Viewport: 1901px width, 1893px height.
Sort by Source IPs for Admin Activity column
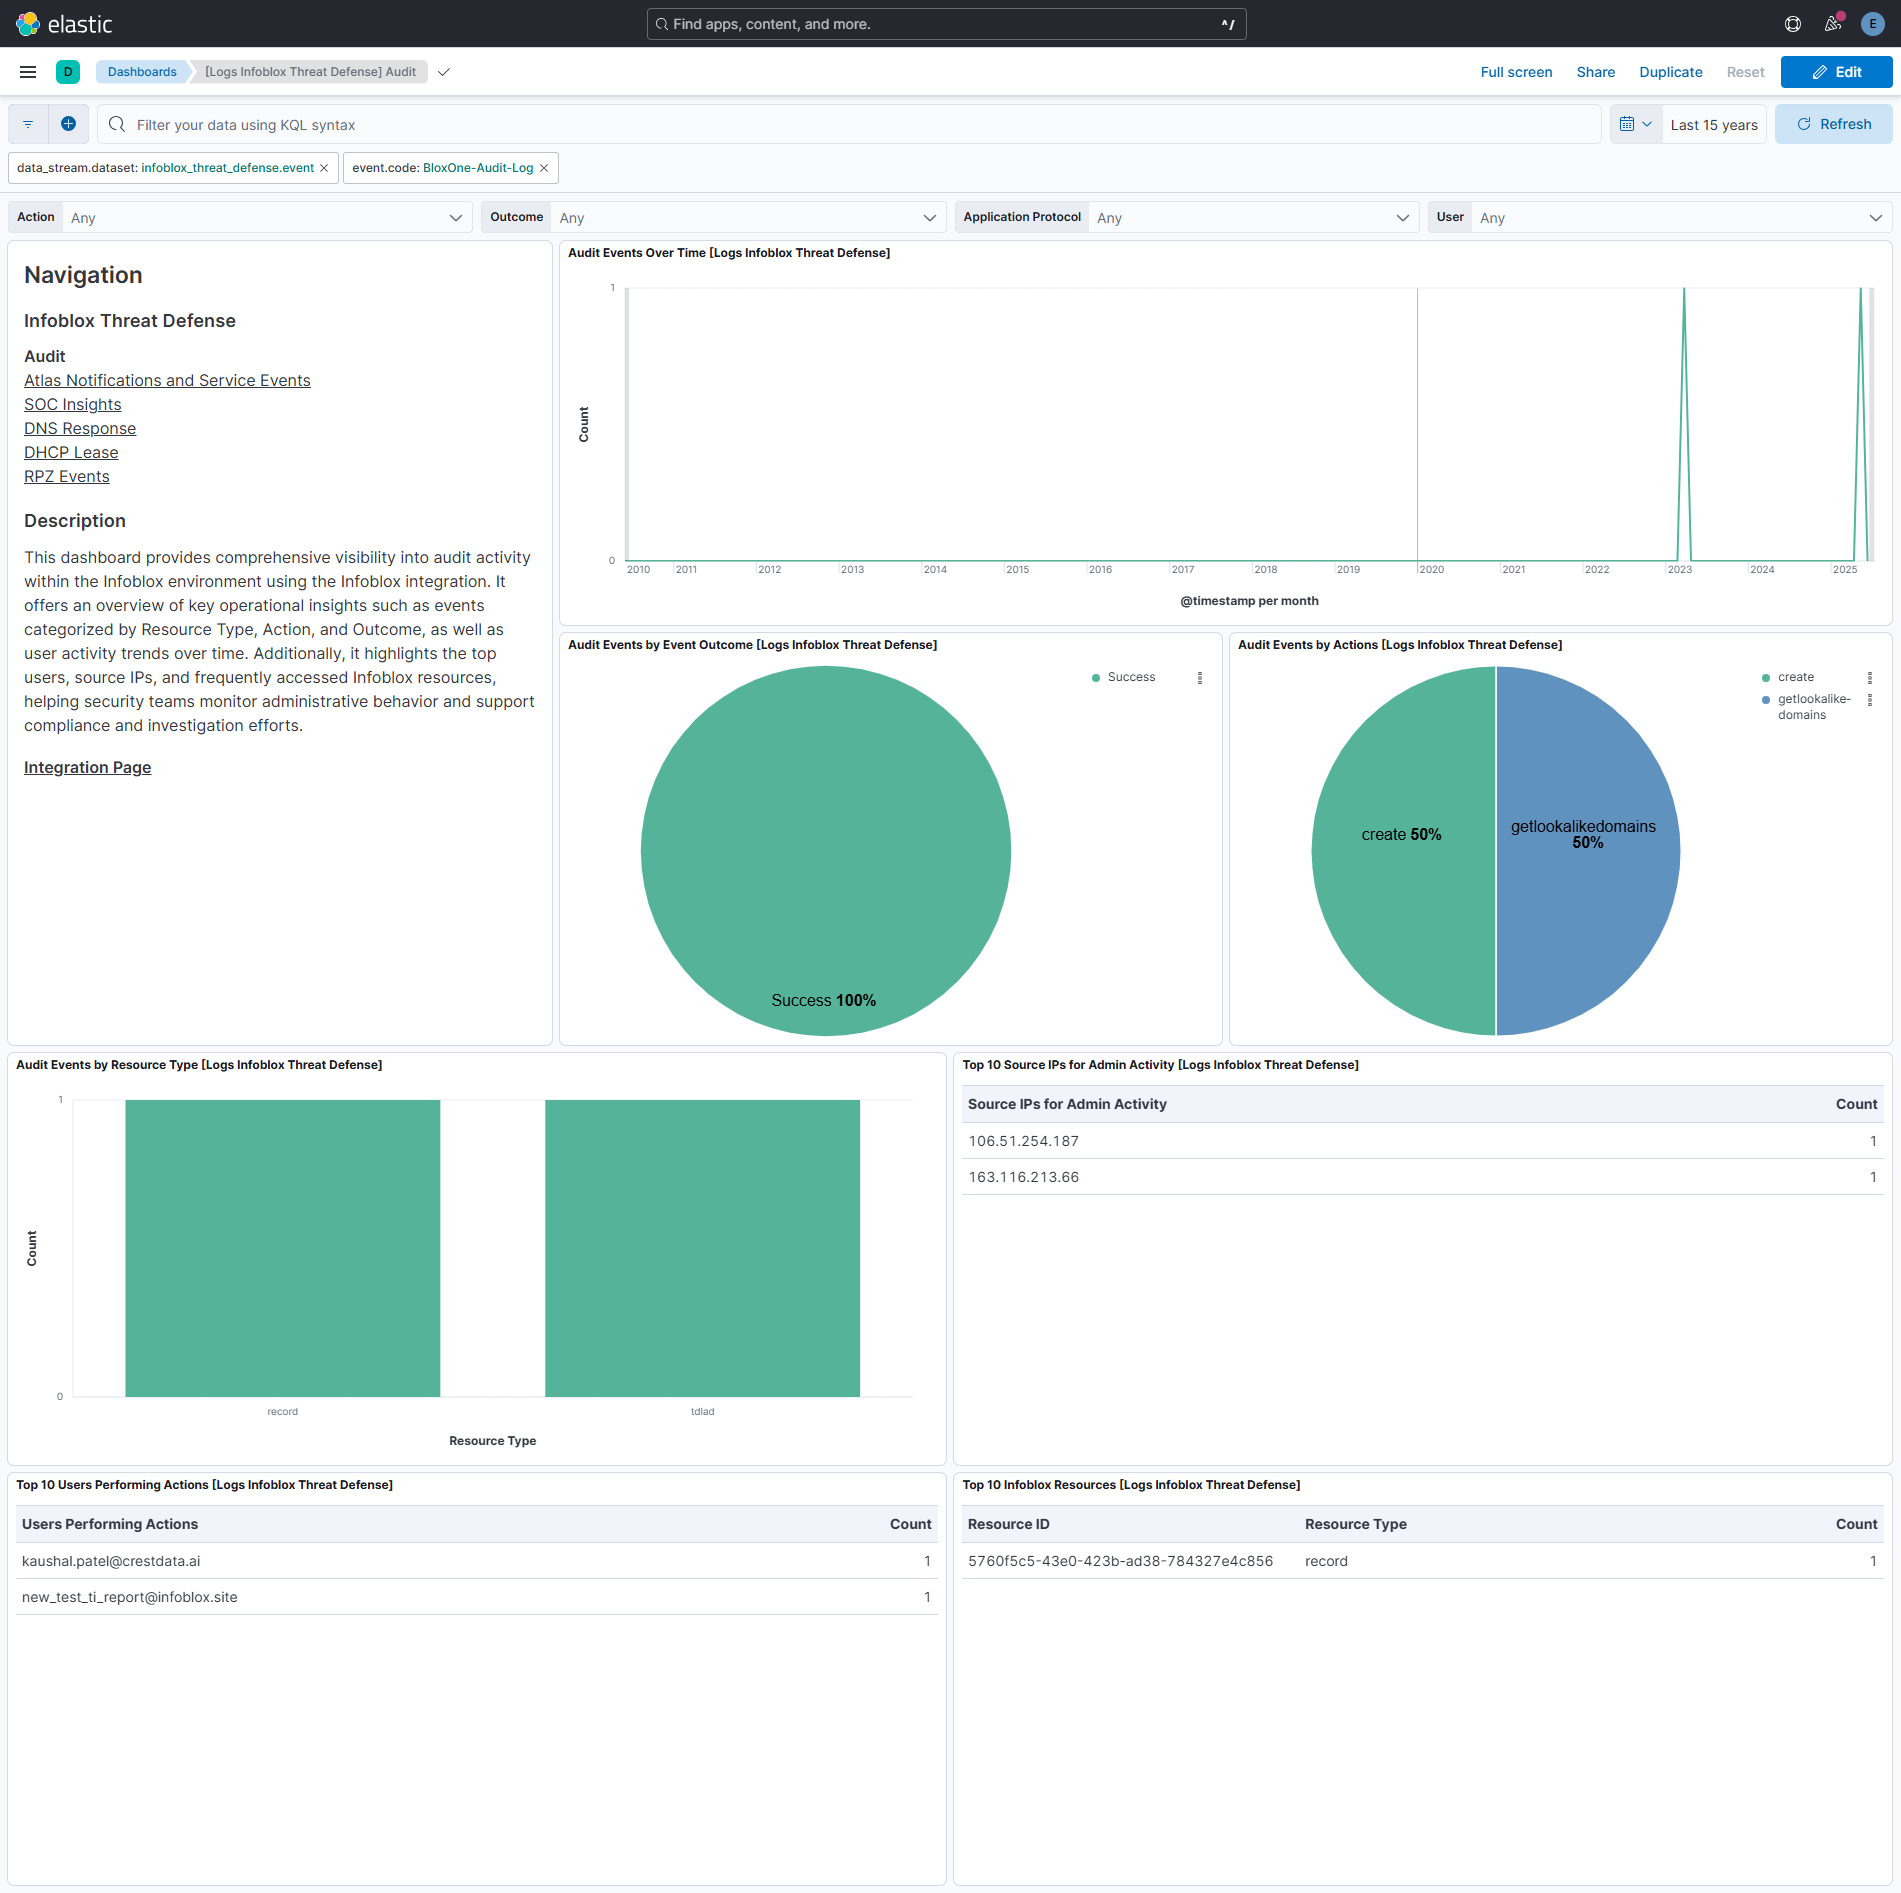pos(1067,1104)
